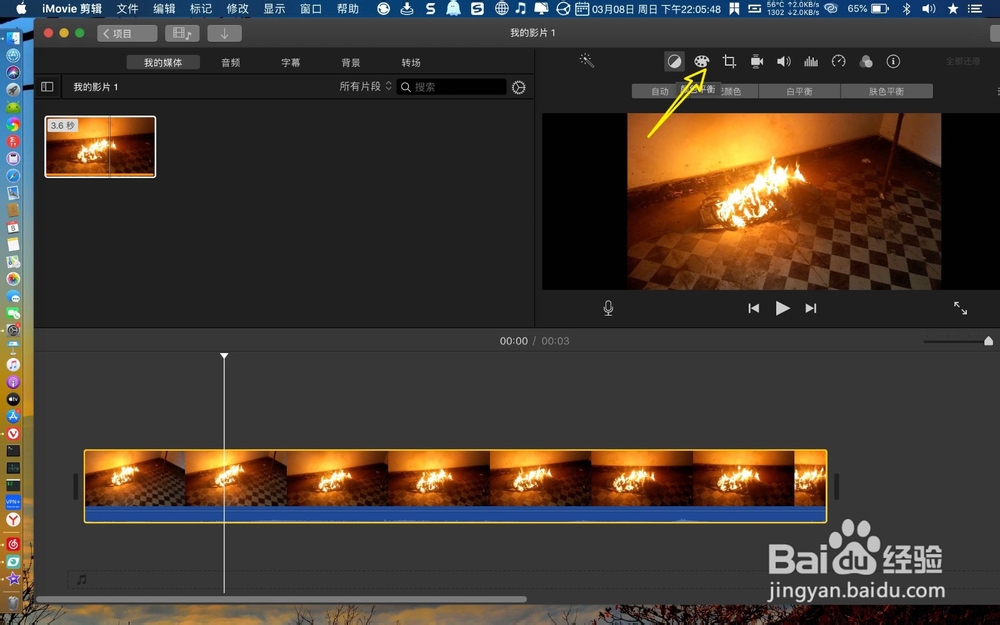Switch to 音频 tab

point(231,62)
